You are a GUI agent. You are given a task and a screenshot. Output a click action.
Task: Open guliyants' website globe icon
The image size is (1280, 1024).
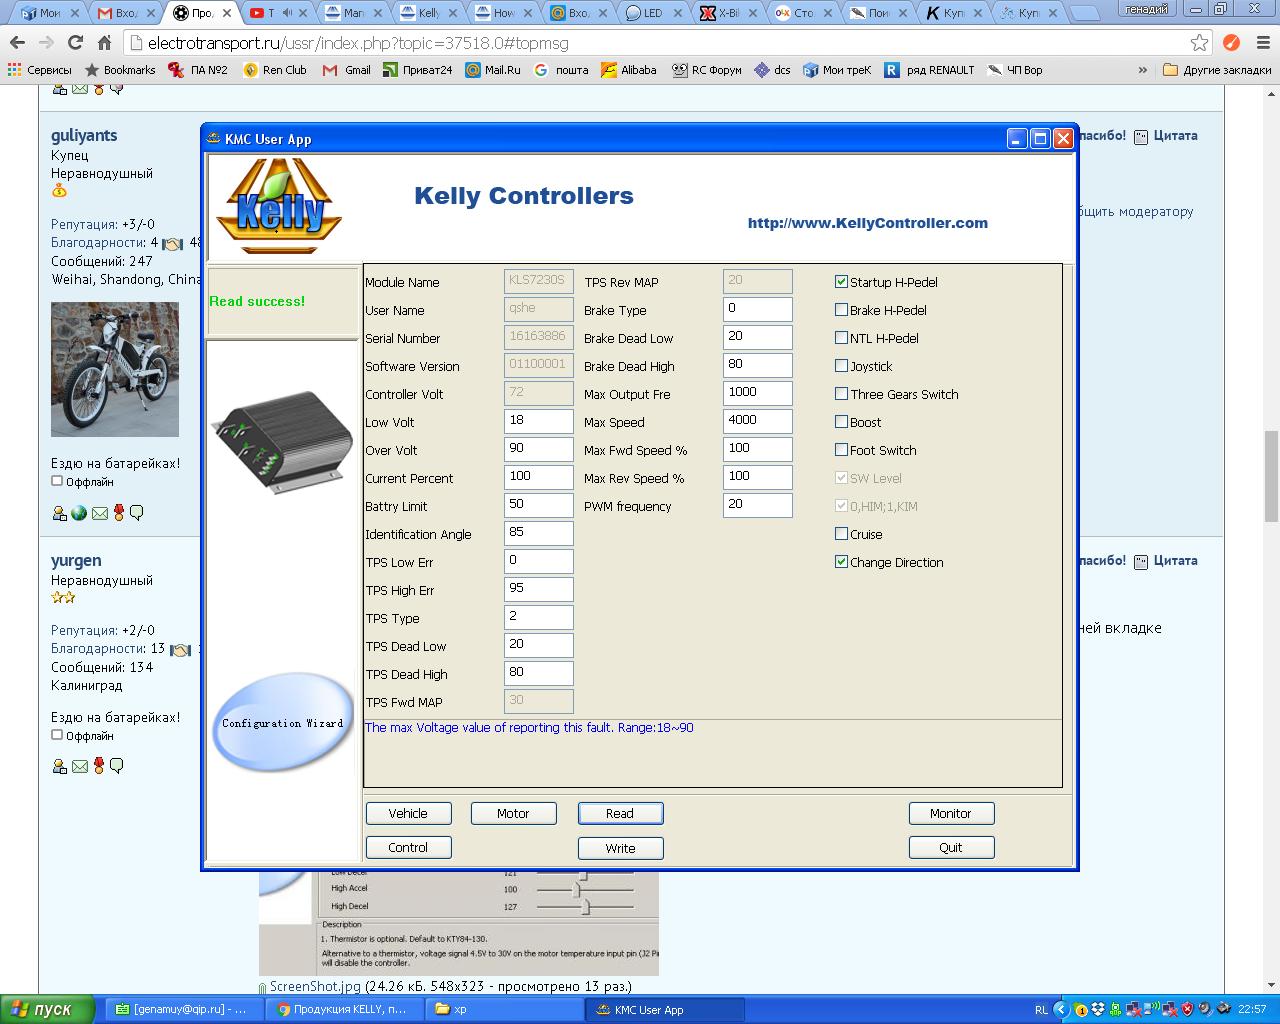point(79,513)
